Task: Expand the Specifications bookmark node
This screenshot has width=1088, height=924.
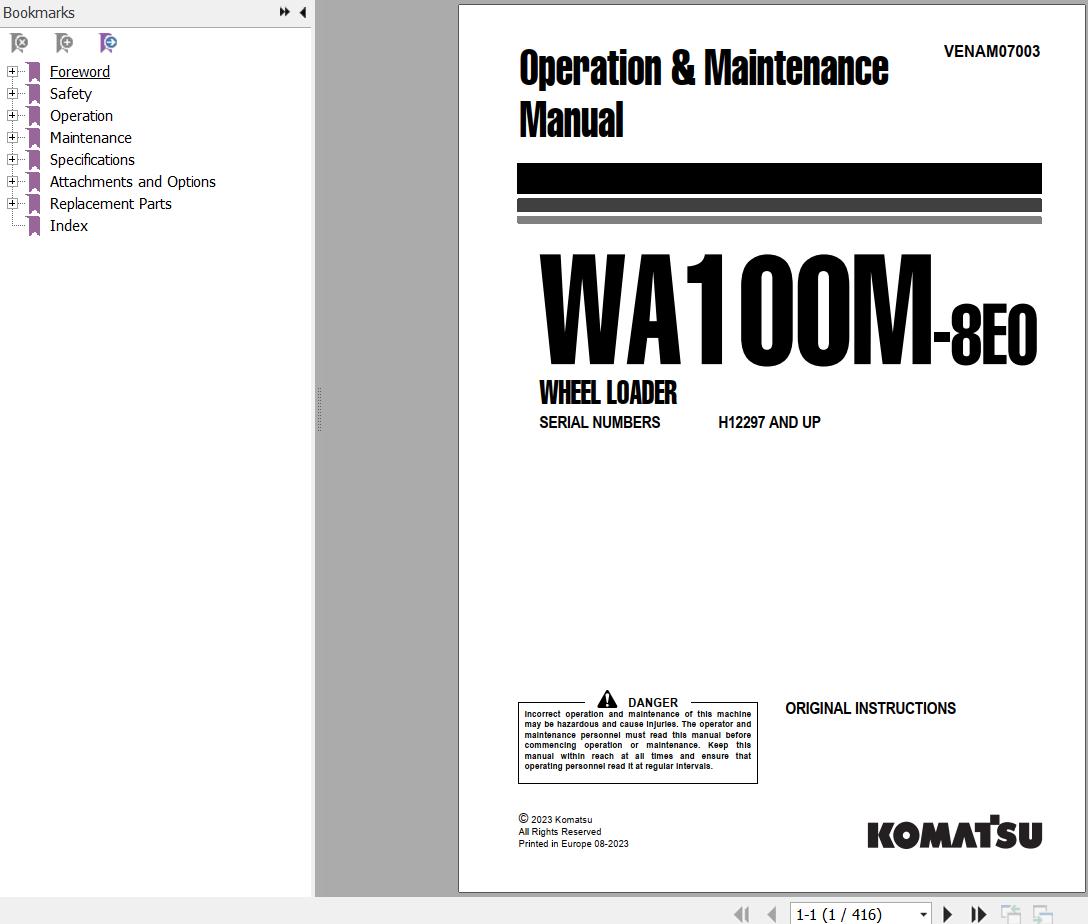Action: click(x=12, y=160)
